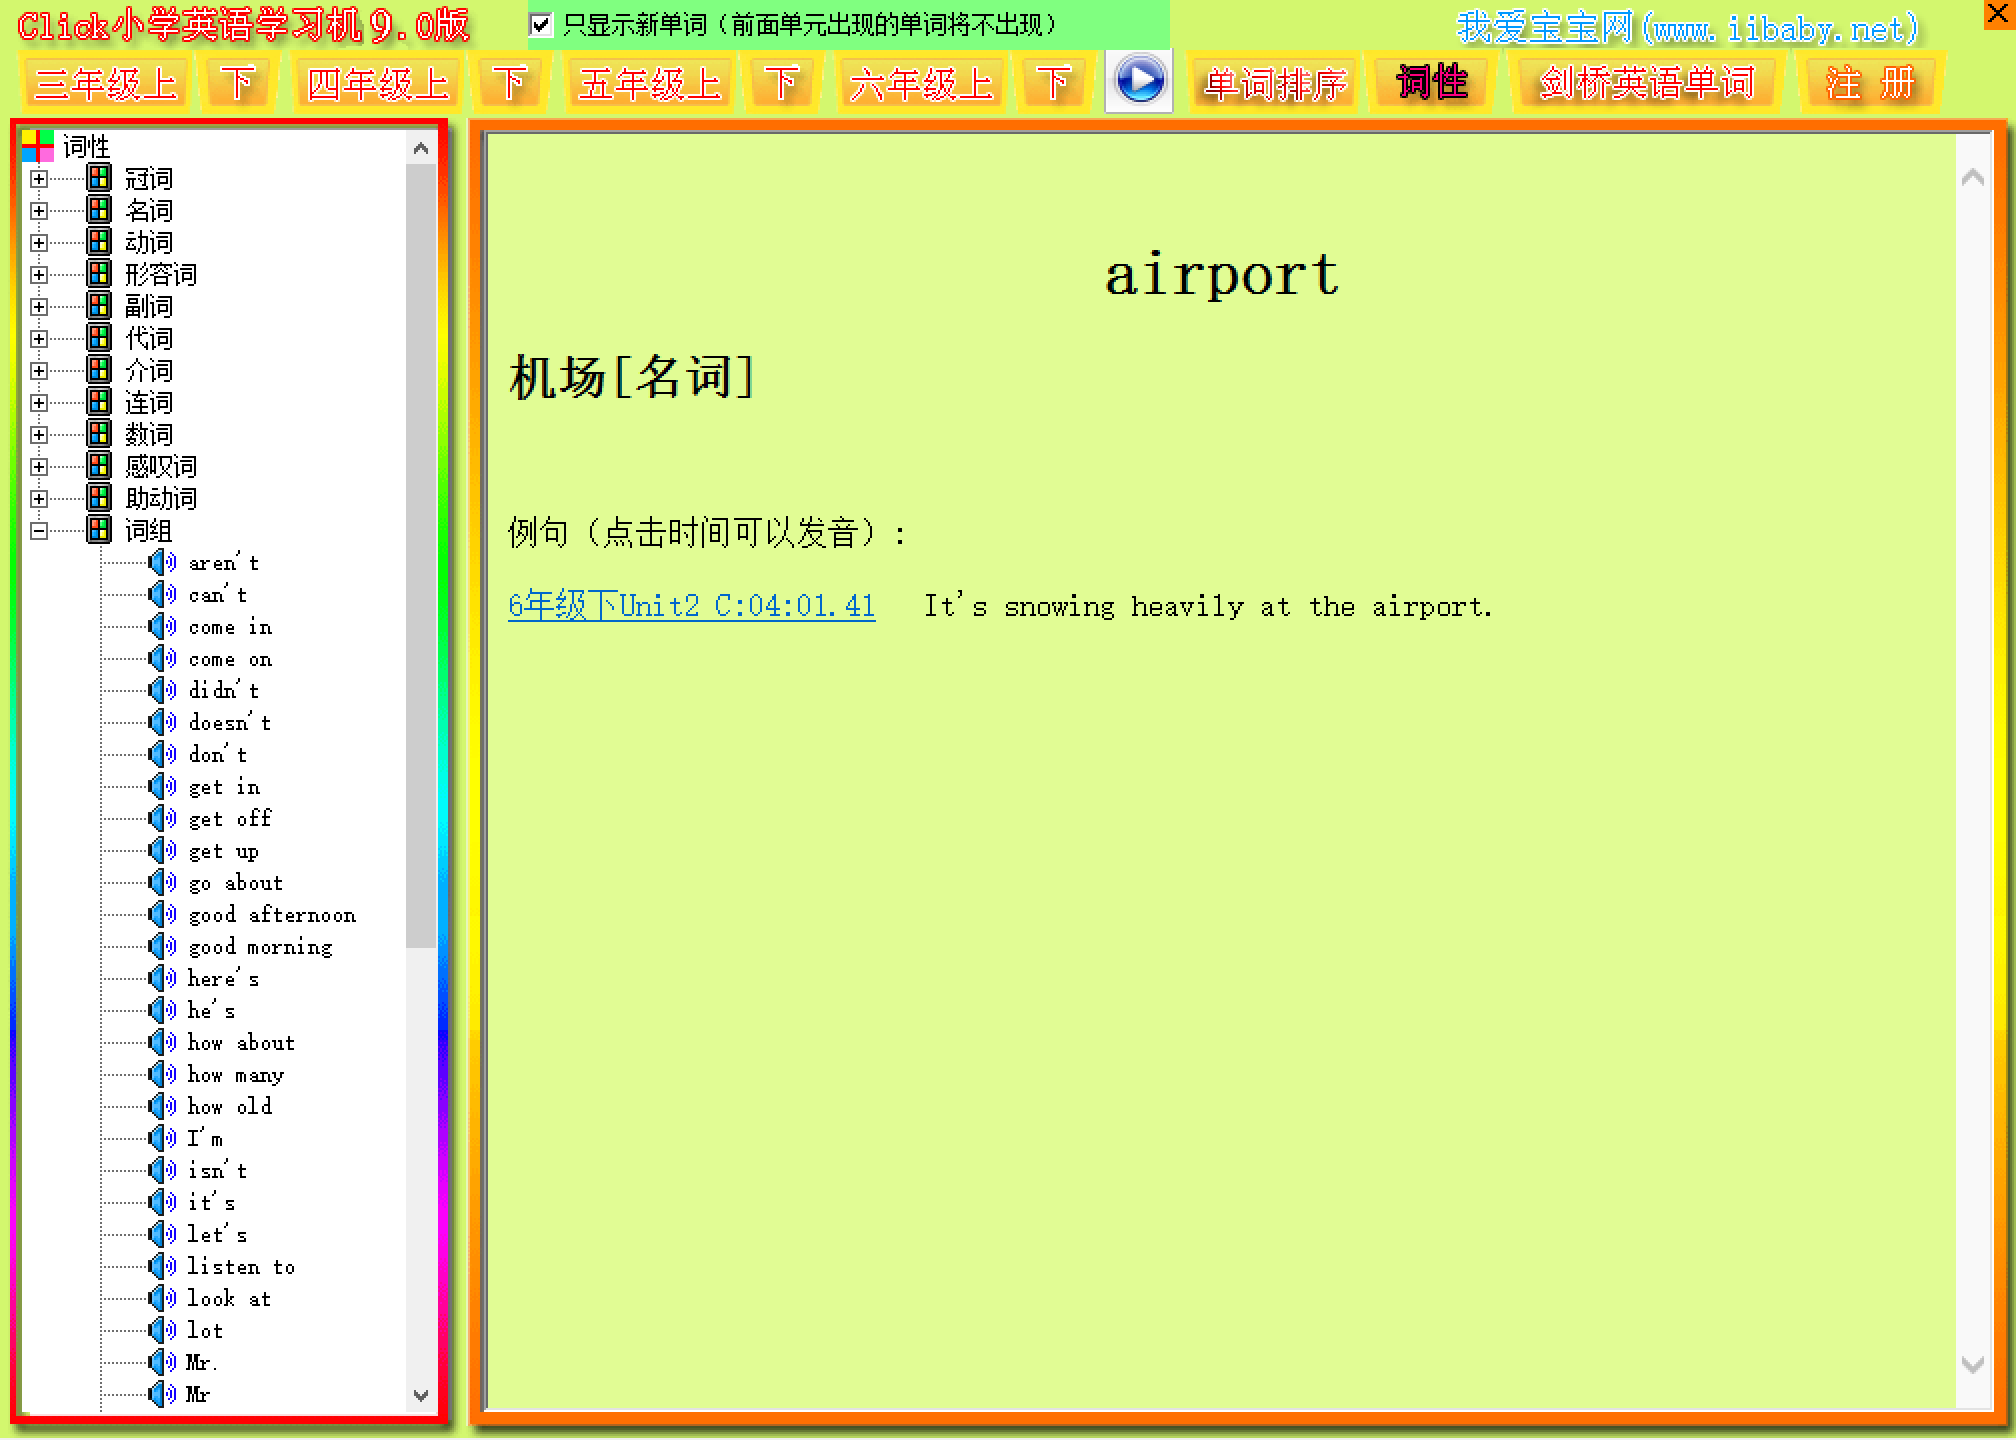The height and width of the screenshot is (1440, 2016).
Task: Switch to 单词排序 tab
Action: [x=1276, y=83]
